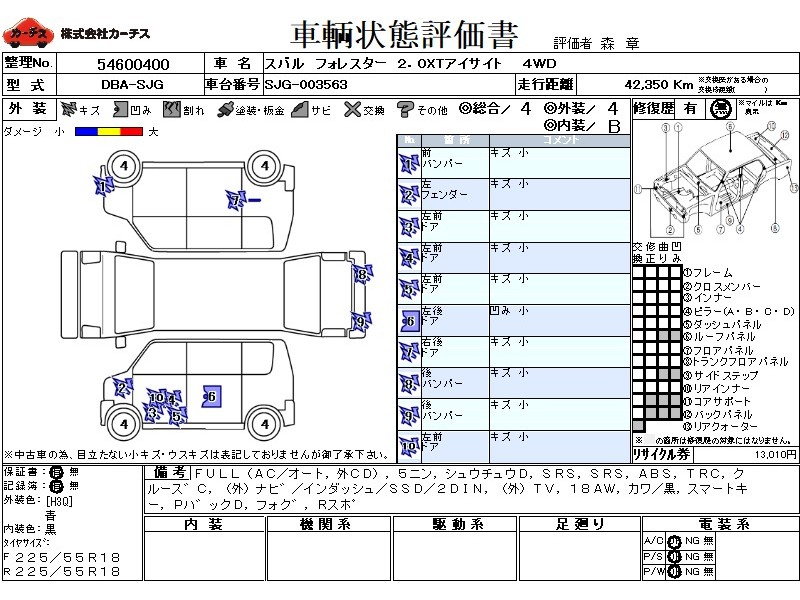Click the exterior color code [H3Q]
This screenshot has width=800, height=600.
pyautogui.click(x=59, y=501)
